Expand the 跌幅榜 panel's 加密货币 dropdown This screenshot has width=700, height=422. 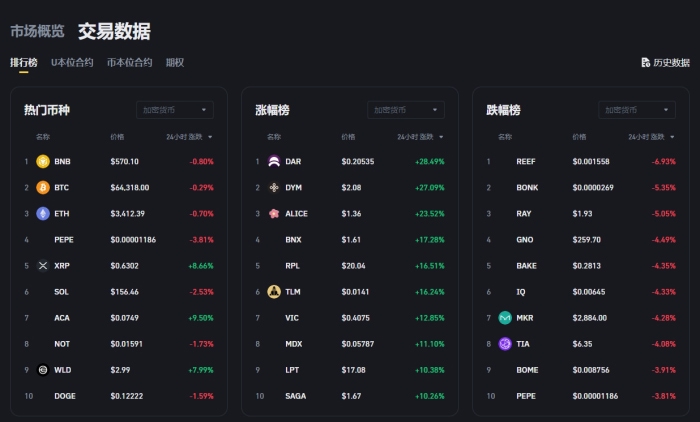(x=638, y=110)
